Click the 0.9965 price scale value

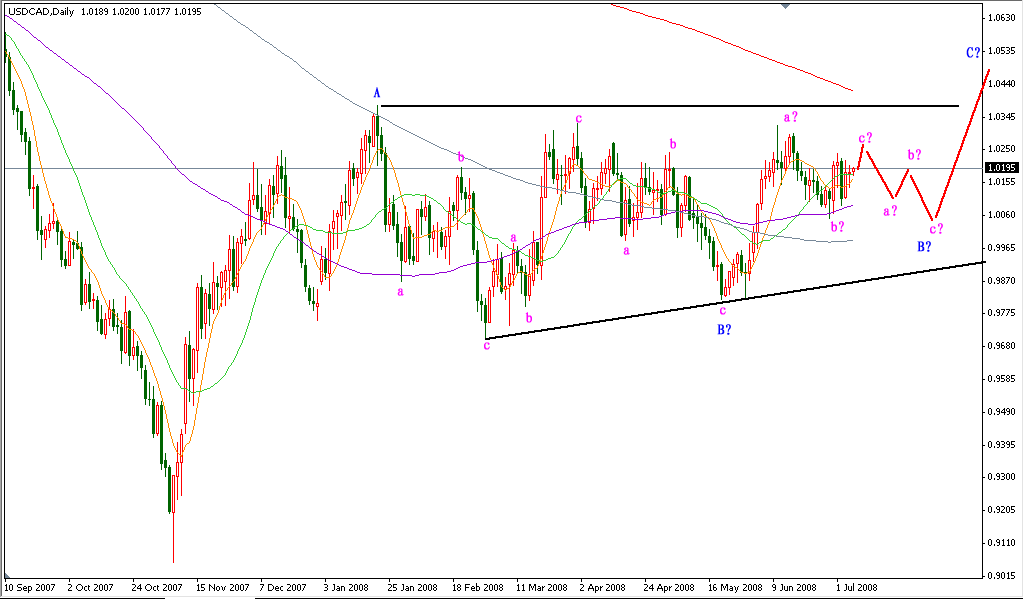1001,247
